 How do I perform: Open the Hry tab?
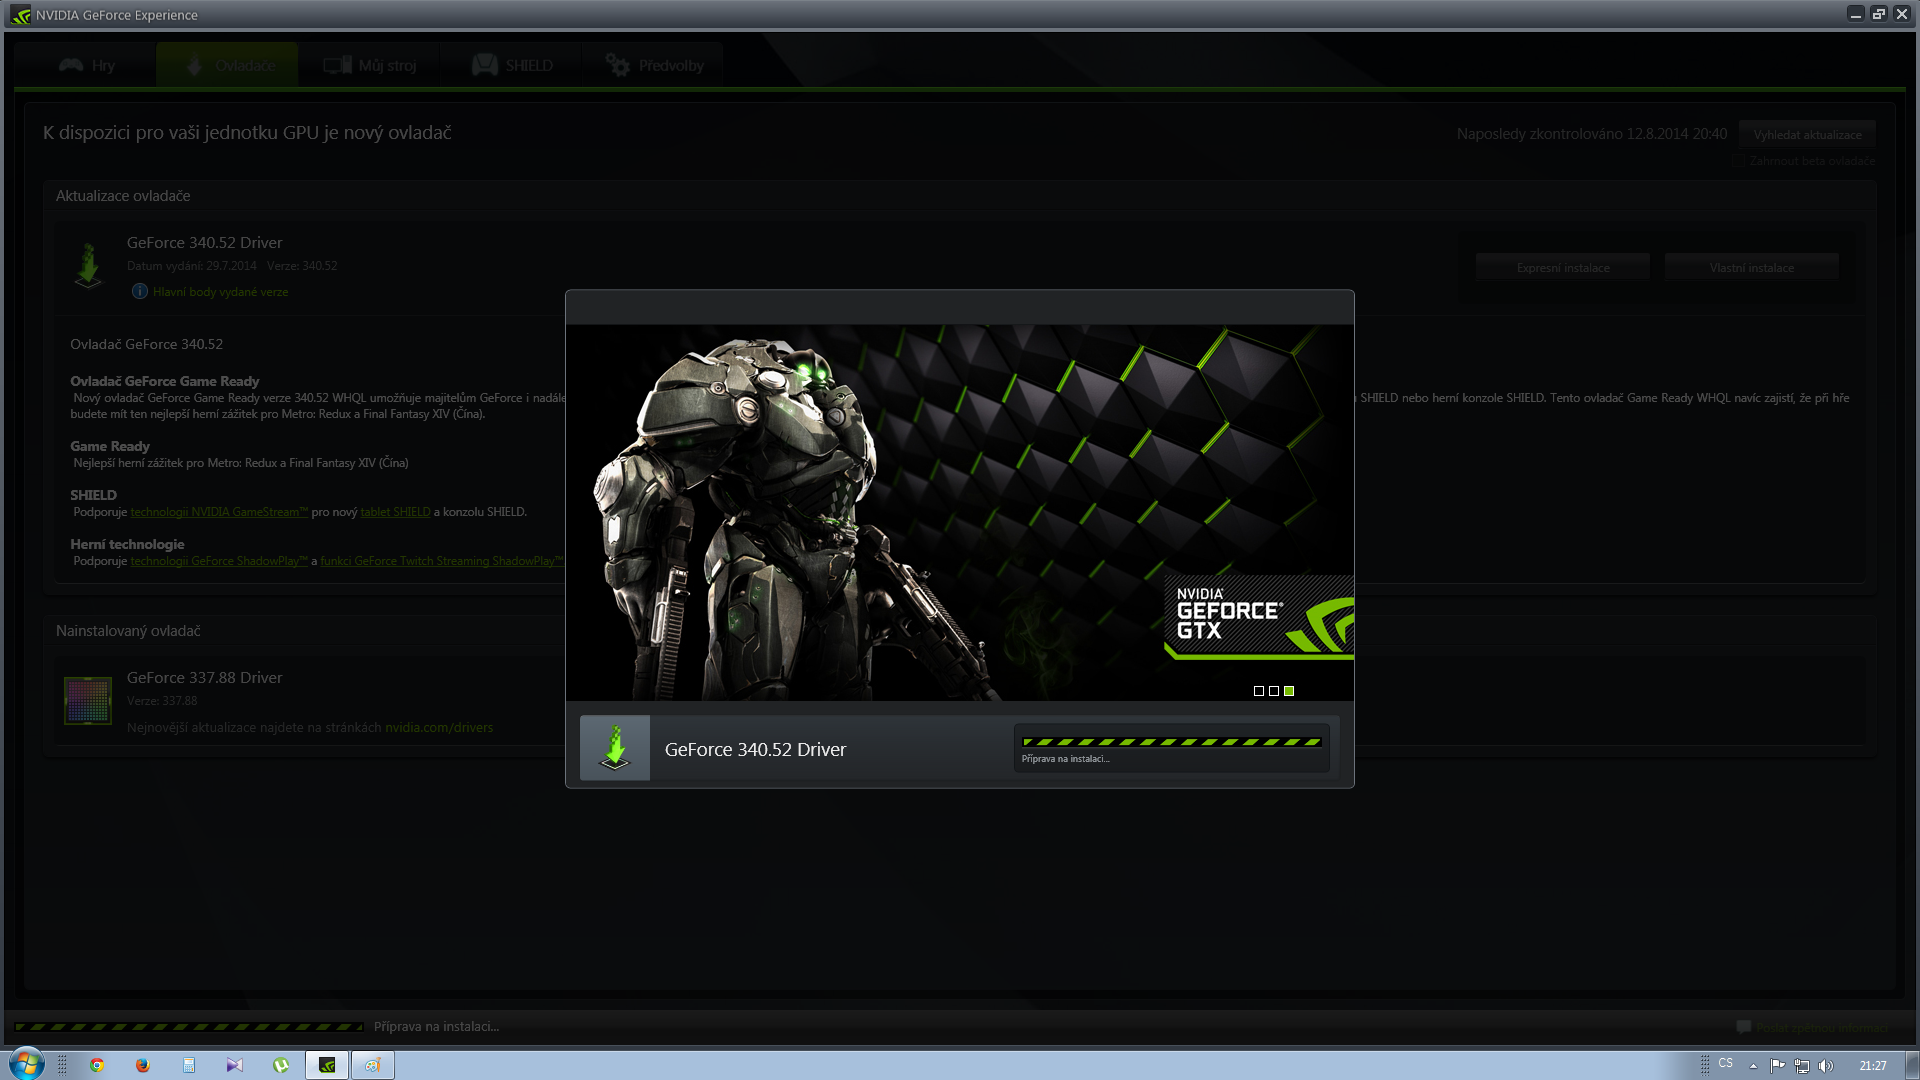pos(86,65)
